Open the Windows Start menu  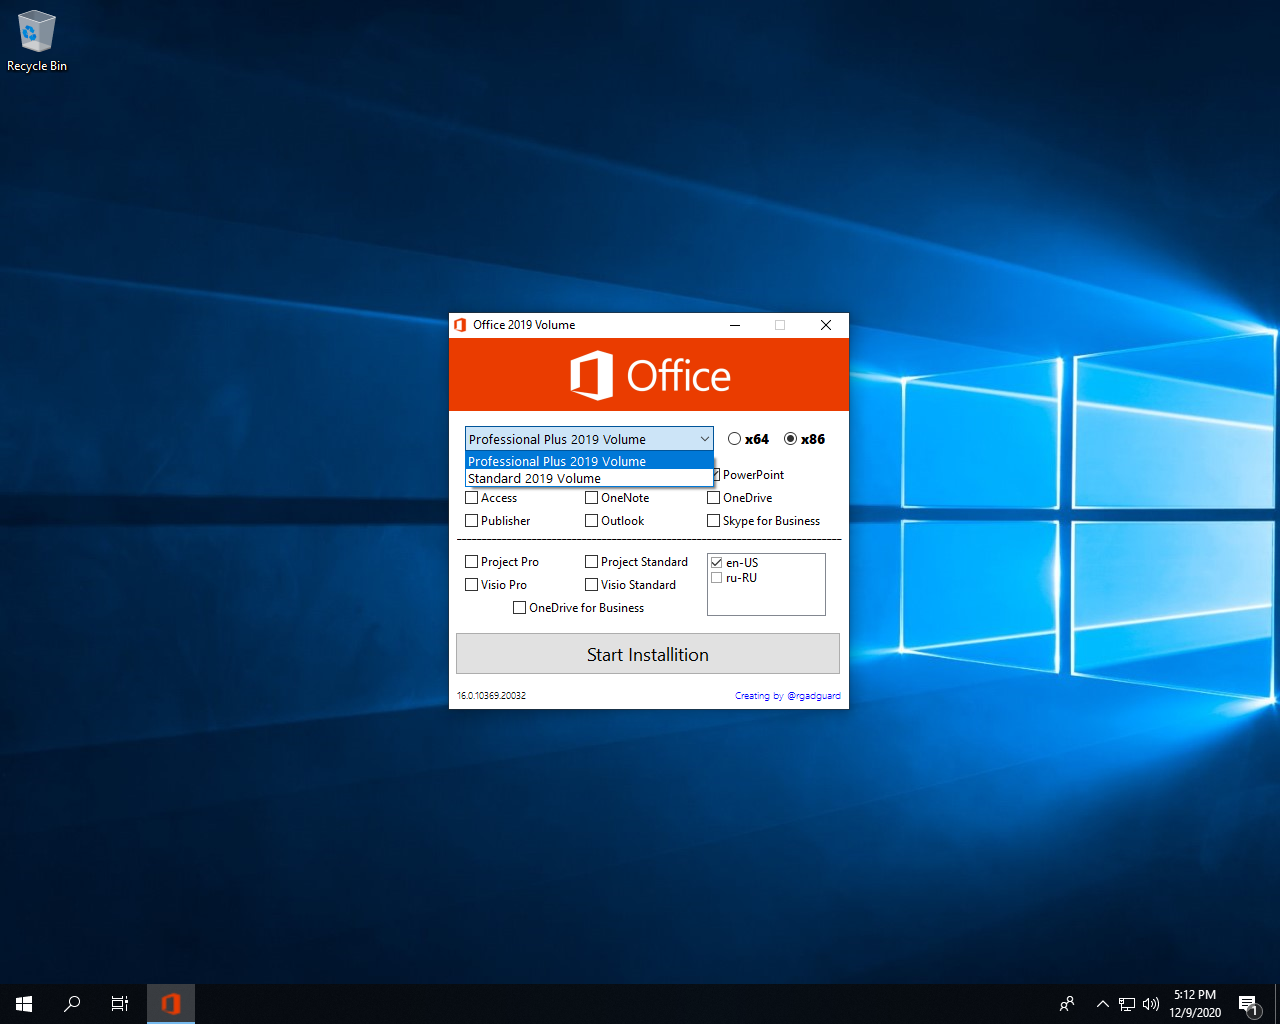click(24, 1004)
